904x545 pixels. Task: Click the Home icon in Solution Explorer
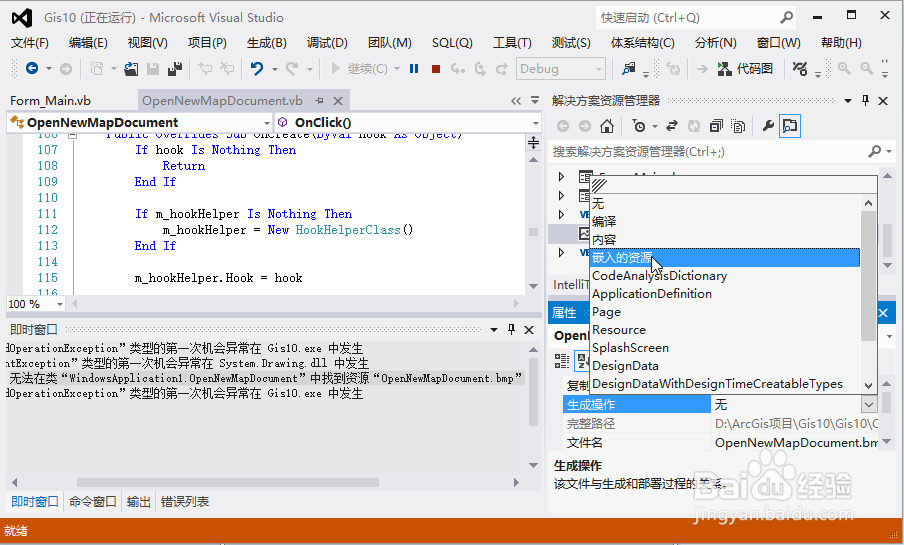(607, 126)
